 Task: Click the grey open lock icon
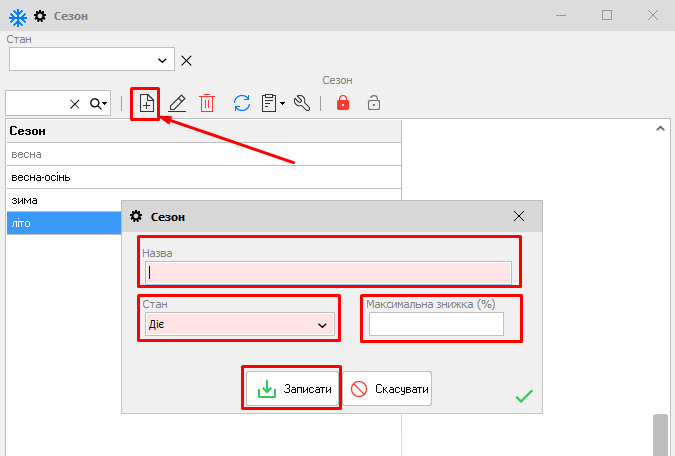click(x=373, y=103)
